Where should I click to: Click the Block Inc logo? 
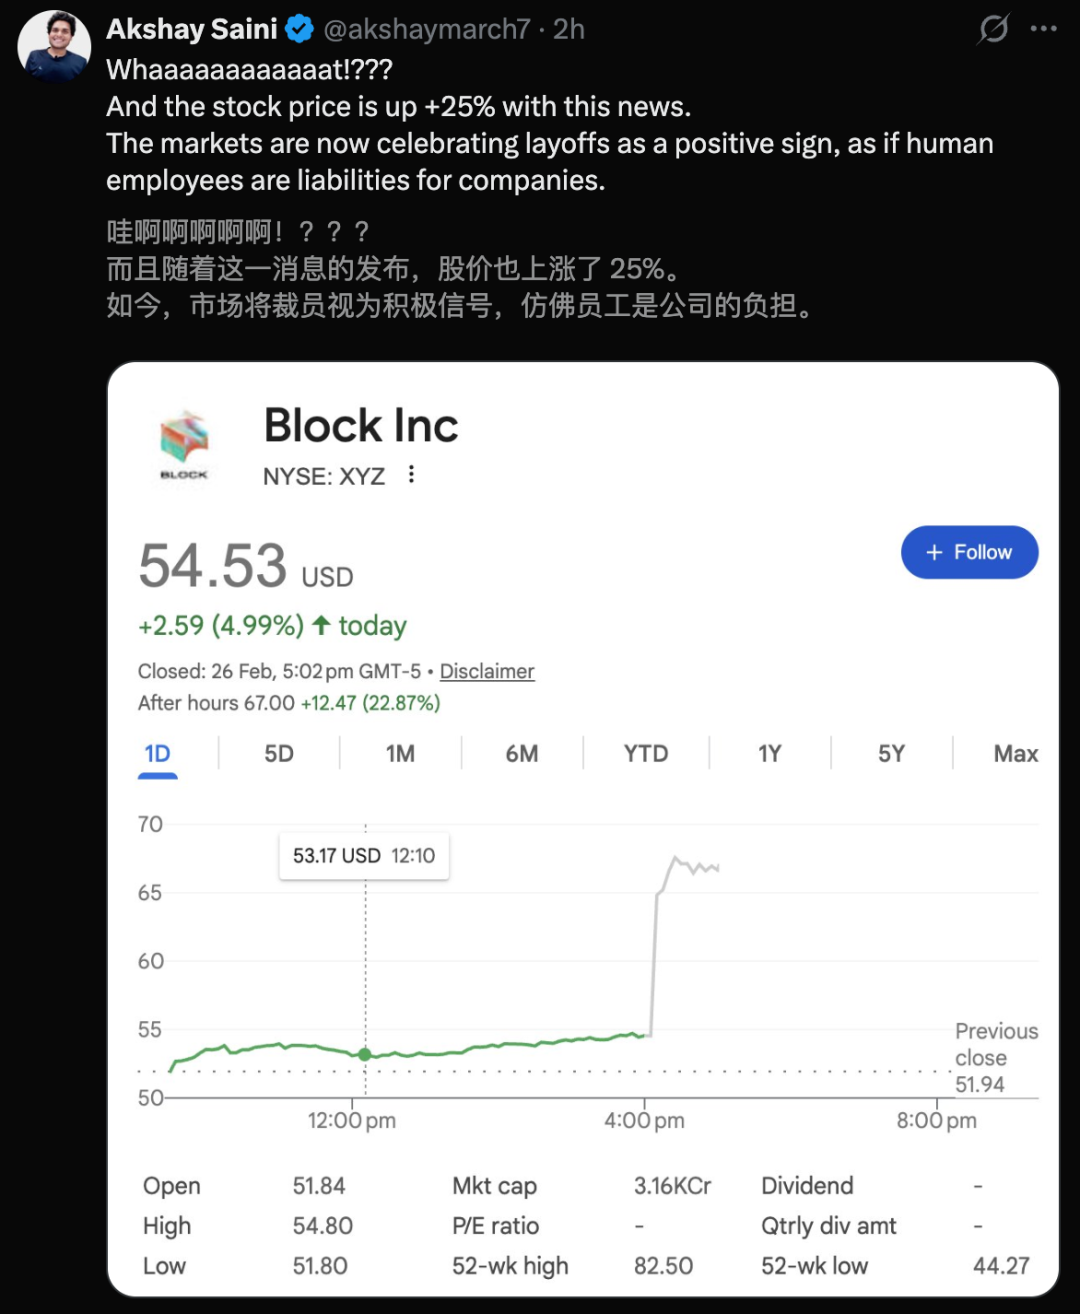click(x=184, y=444)
